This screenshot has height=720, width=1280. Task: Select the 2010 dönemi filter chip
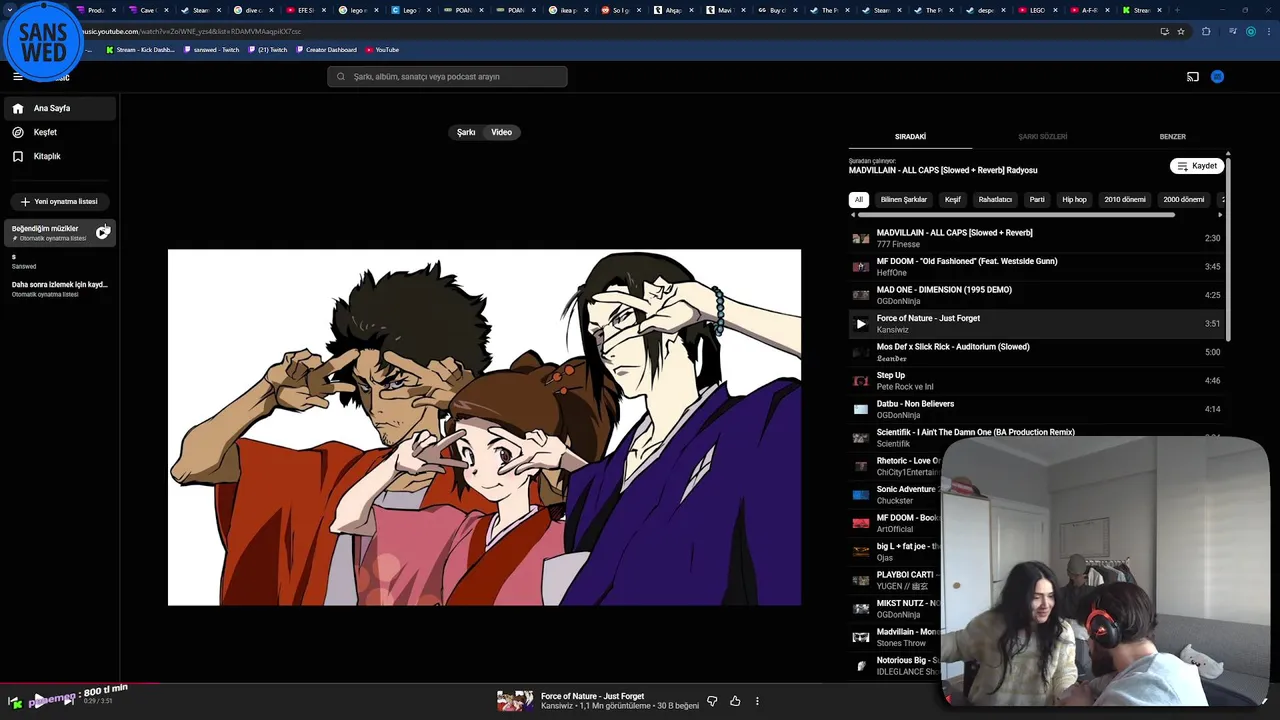coord(1125,199)
